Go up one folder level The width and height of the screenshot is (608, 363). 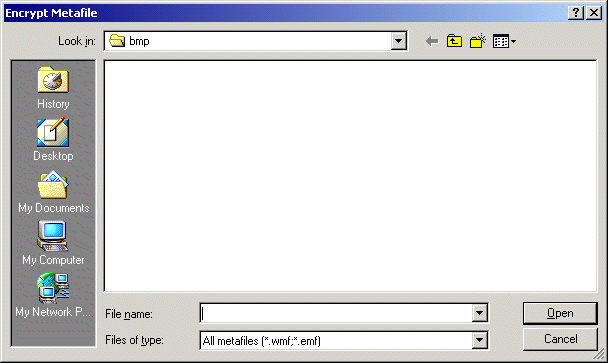click(x=454, y=41)
